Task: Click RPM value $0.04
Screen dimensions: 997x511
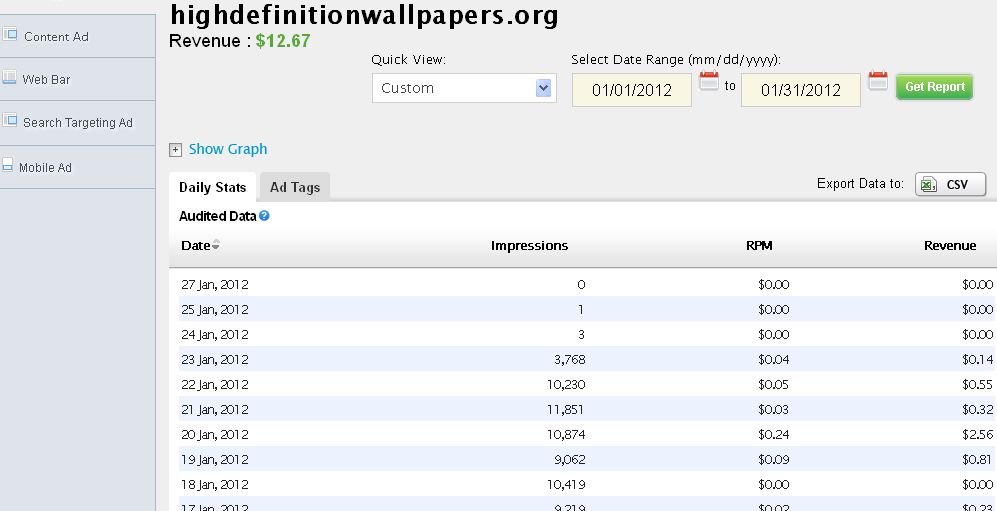Action: coord(774,360)
